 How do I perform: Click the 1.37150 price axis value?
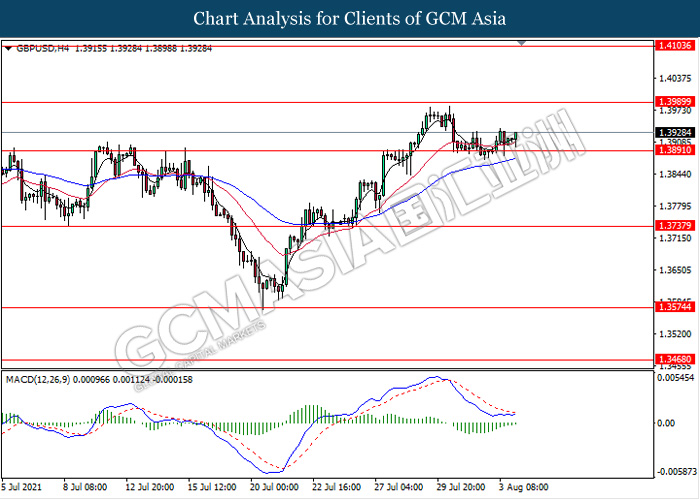pyautogui.click(x=675, y=238)
